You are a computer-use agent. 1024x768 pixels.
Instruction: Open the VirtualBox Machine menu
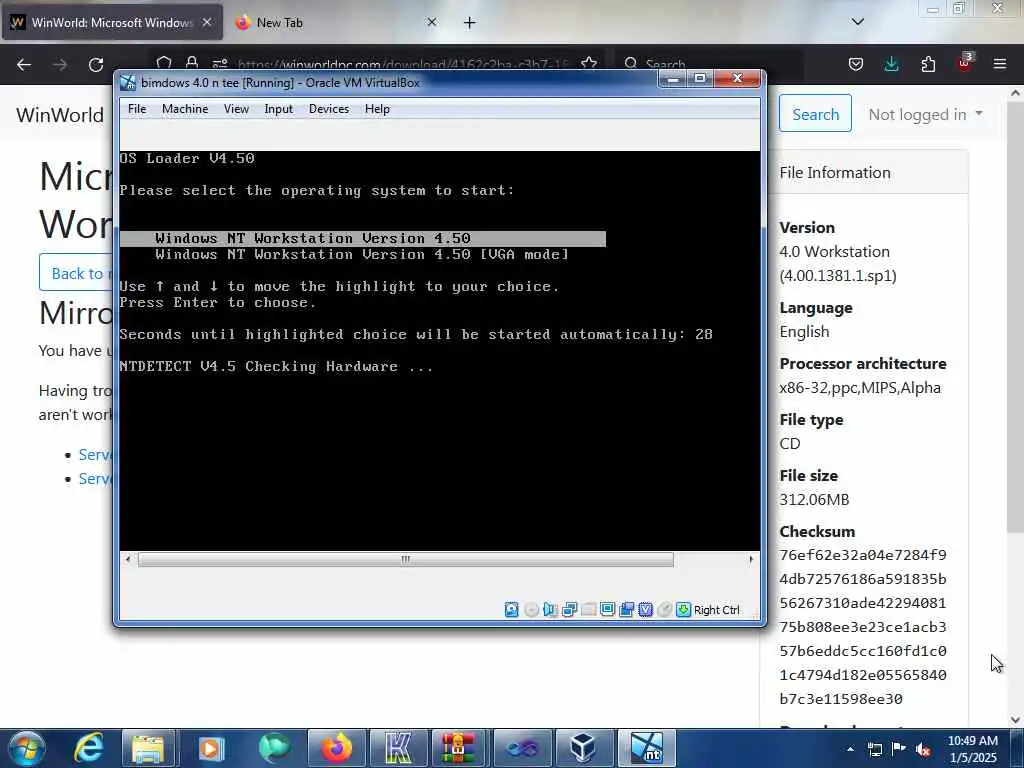tap(185, 109)
